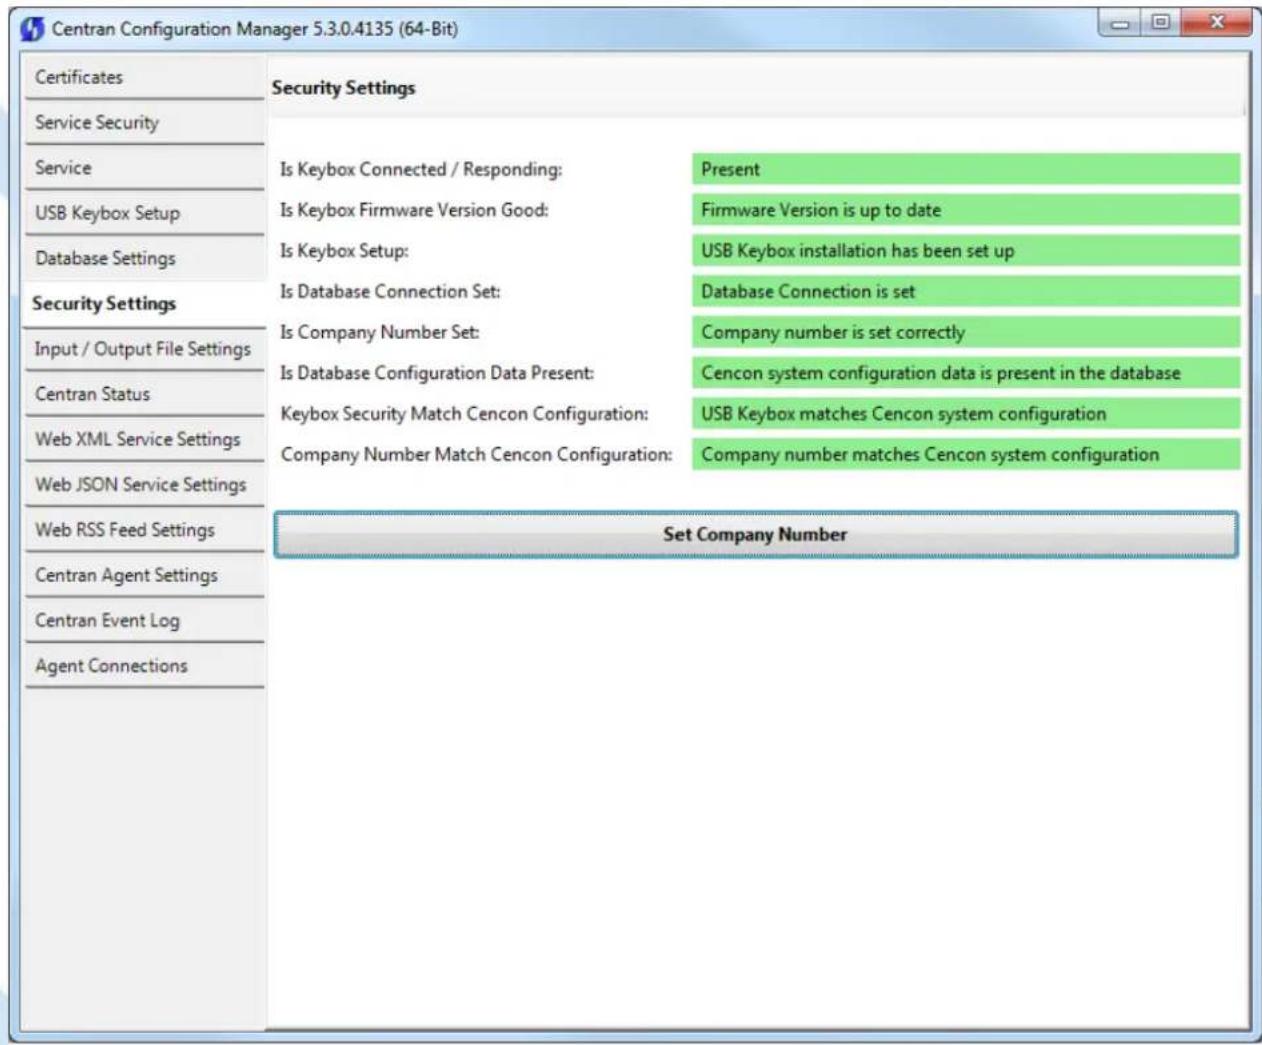Select the Agent Connections tab
1262x1045 pixels.
coord(144,666)
